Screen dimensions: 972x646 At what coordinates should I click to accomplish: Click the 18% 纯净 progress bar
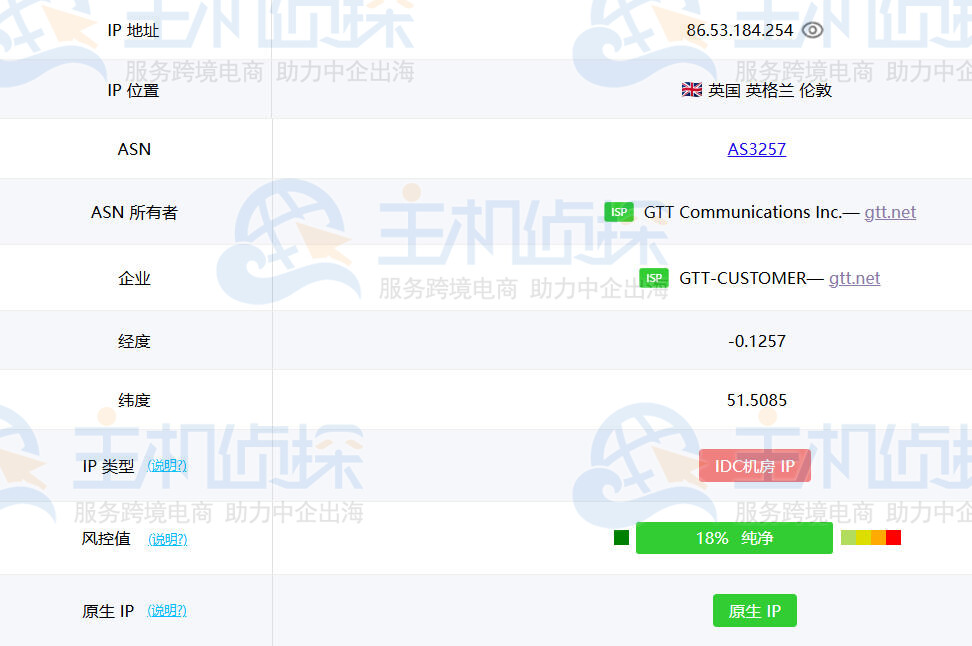coord(734,537)
